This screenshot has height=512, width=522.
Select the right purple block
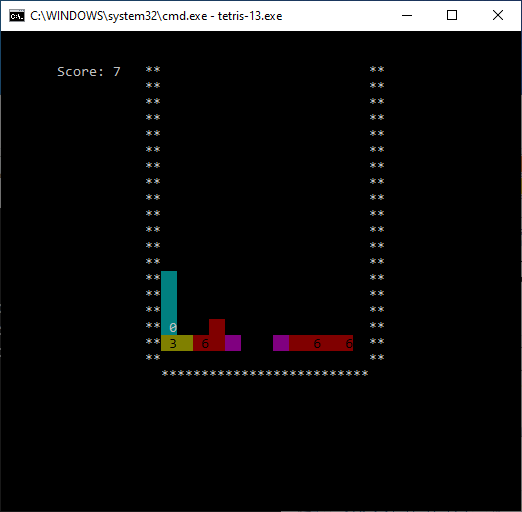281,343
